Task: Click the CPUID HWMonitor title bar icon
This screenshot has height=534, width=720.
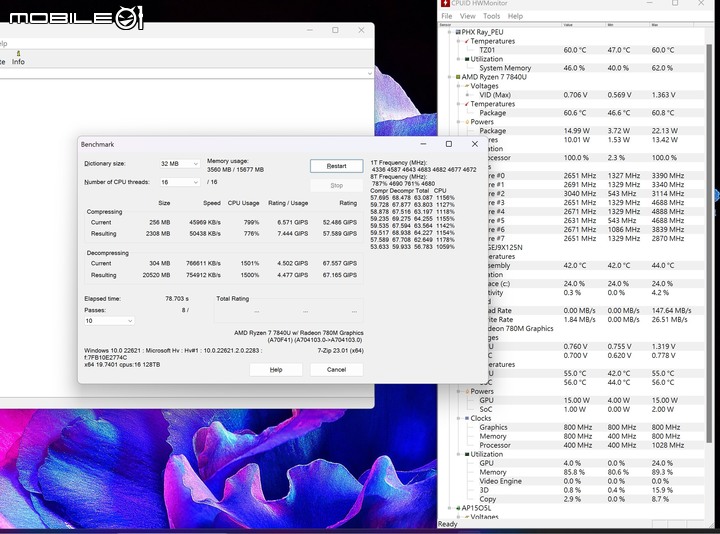Action: tap(444, 3)
